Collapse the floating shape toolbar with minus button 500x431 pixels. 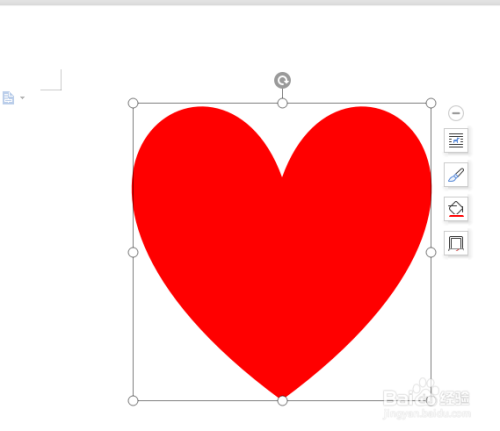[456, 113]
